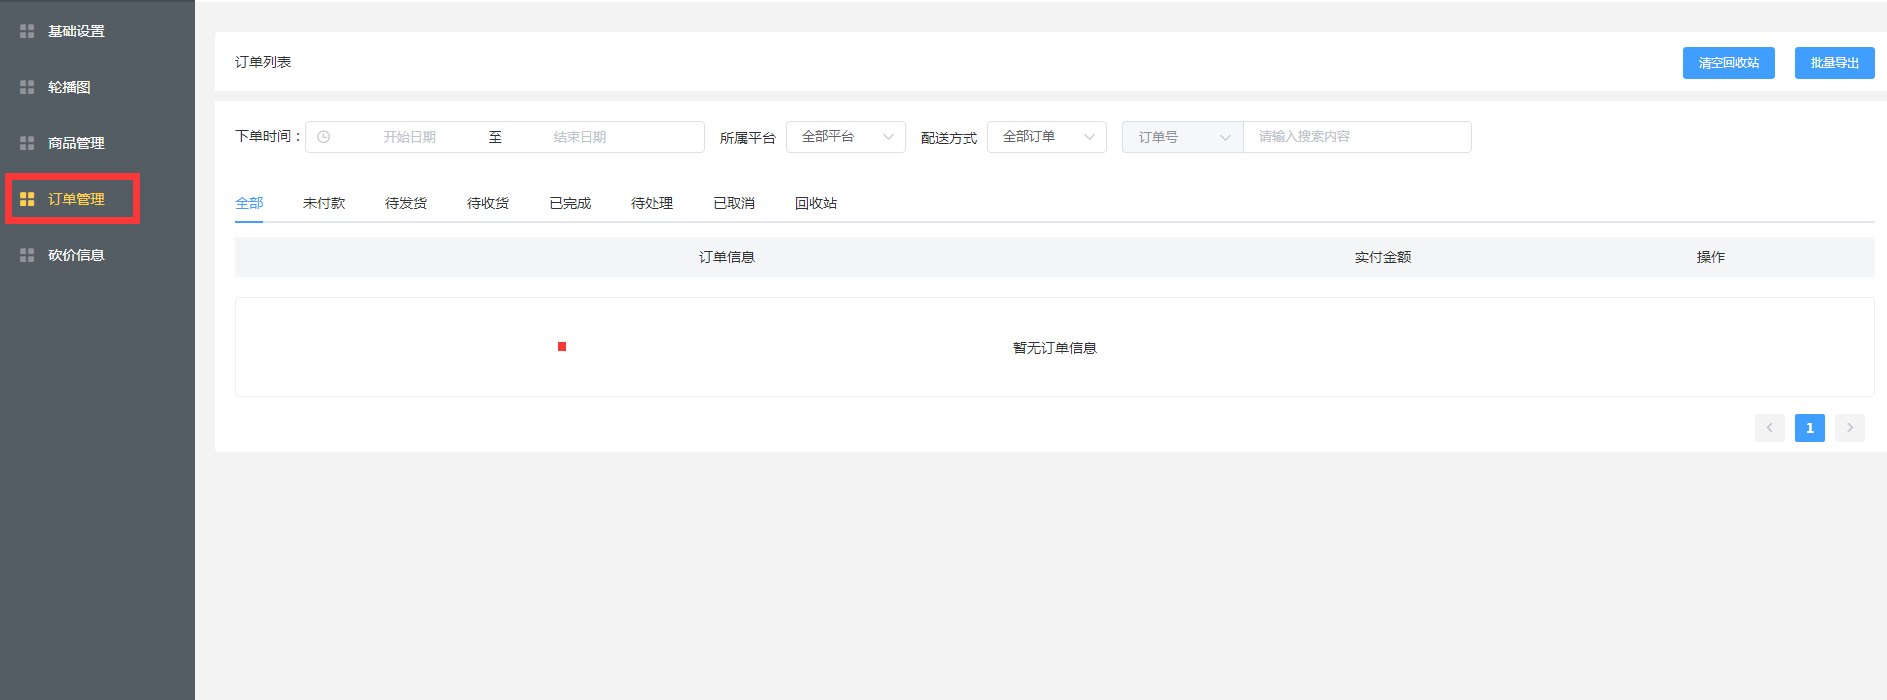1887x700 pixels.
Task: Switch to the 已取消 tab
Action: (734, 203)
